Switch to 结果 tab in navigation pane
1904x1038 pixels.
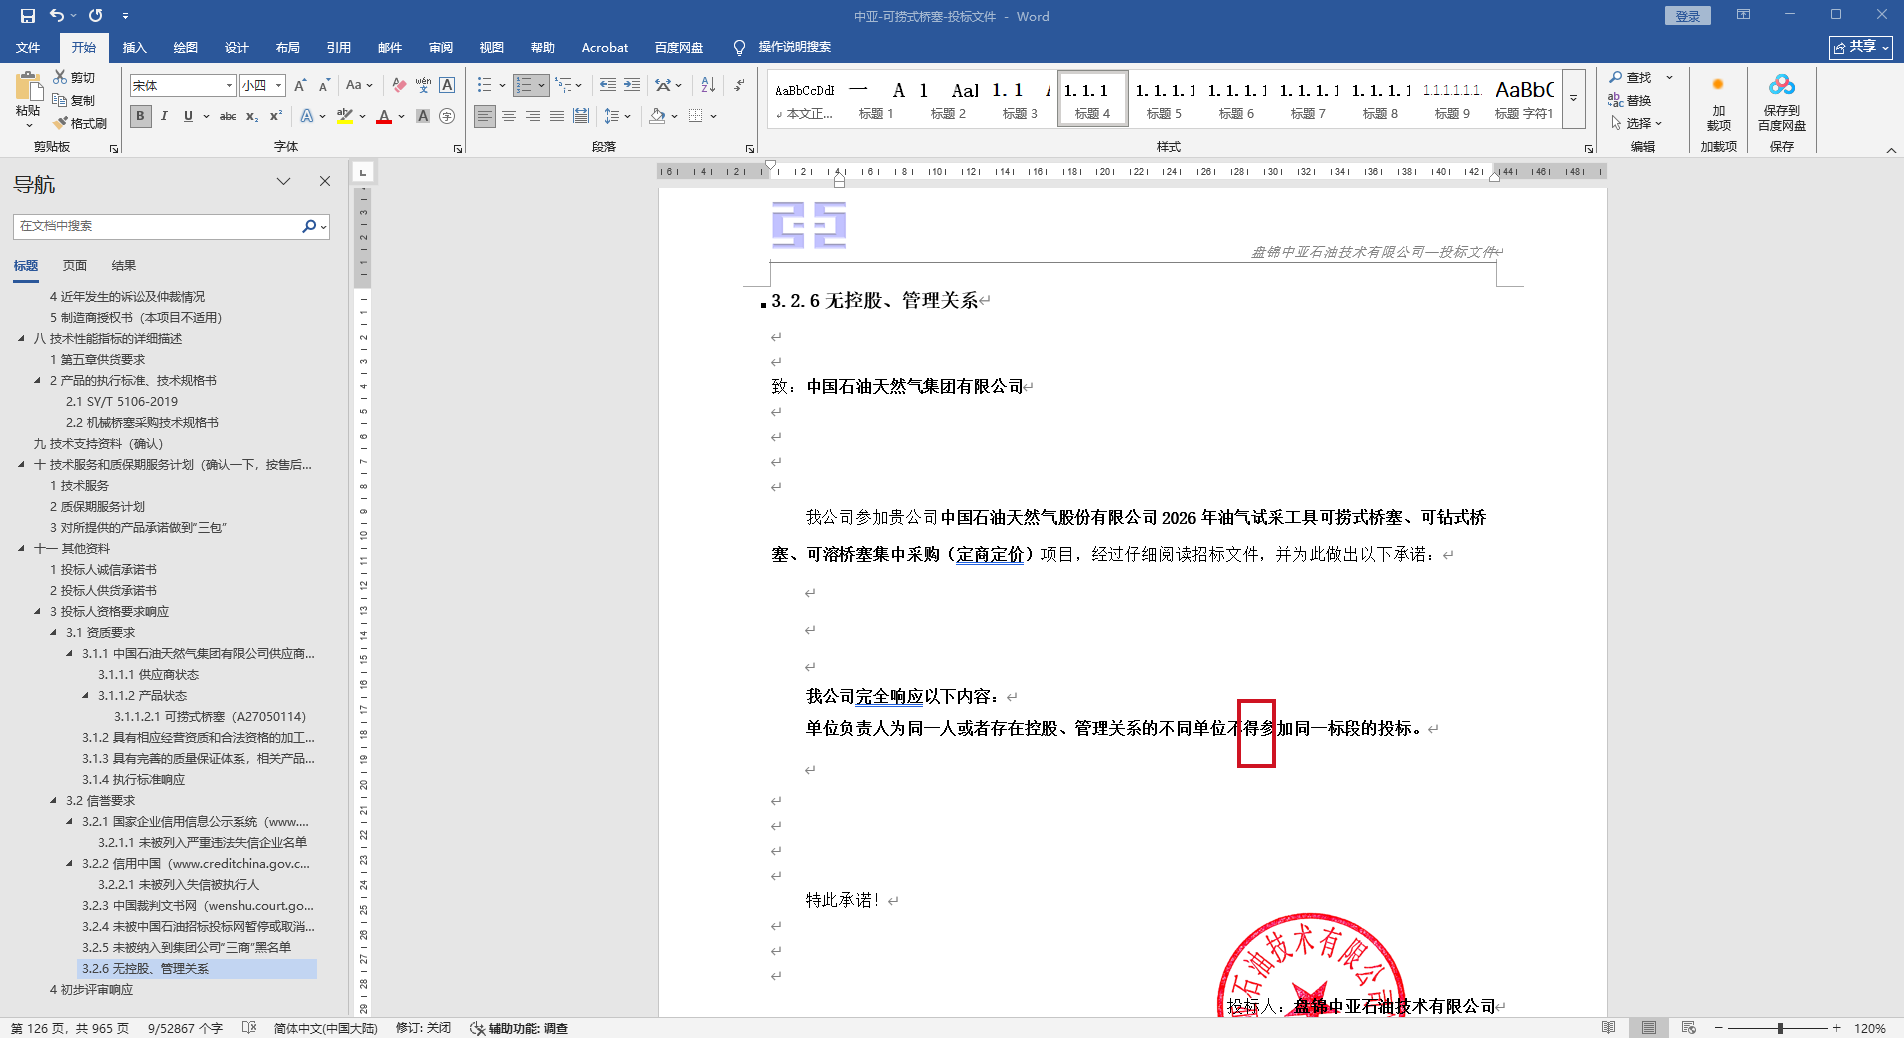(x=124, y=266)
